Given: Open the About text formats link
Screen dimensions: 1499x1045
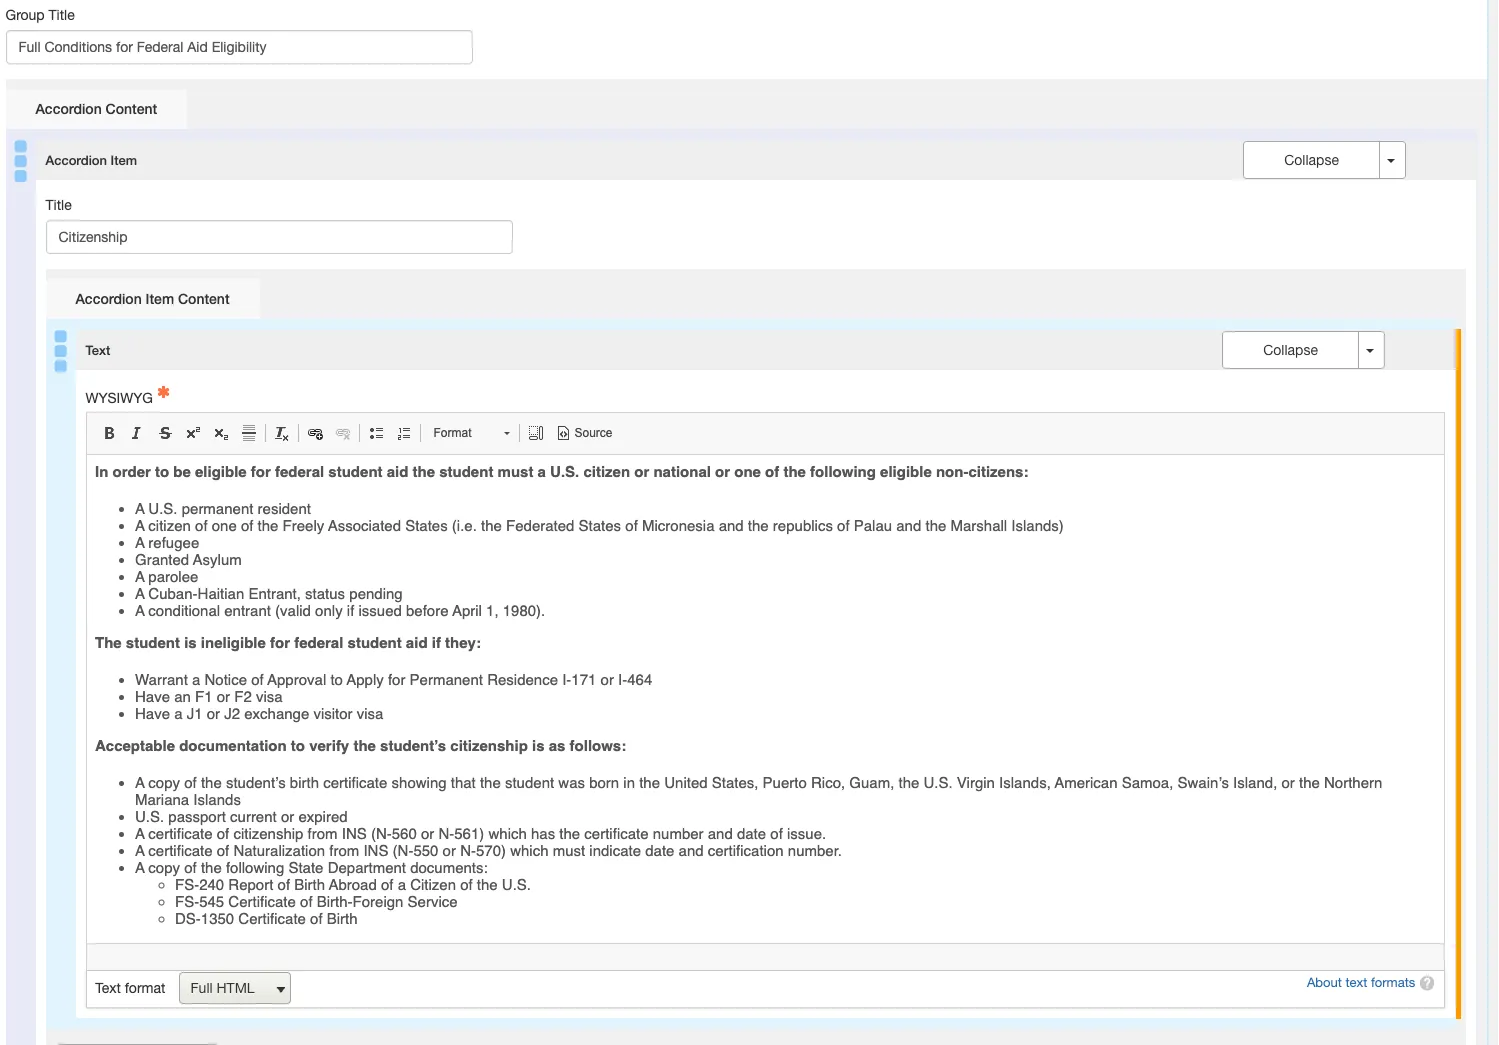Looking at the screenshot, I should pyautogui.click(x=1360, y=983).
